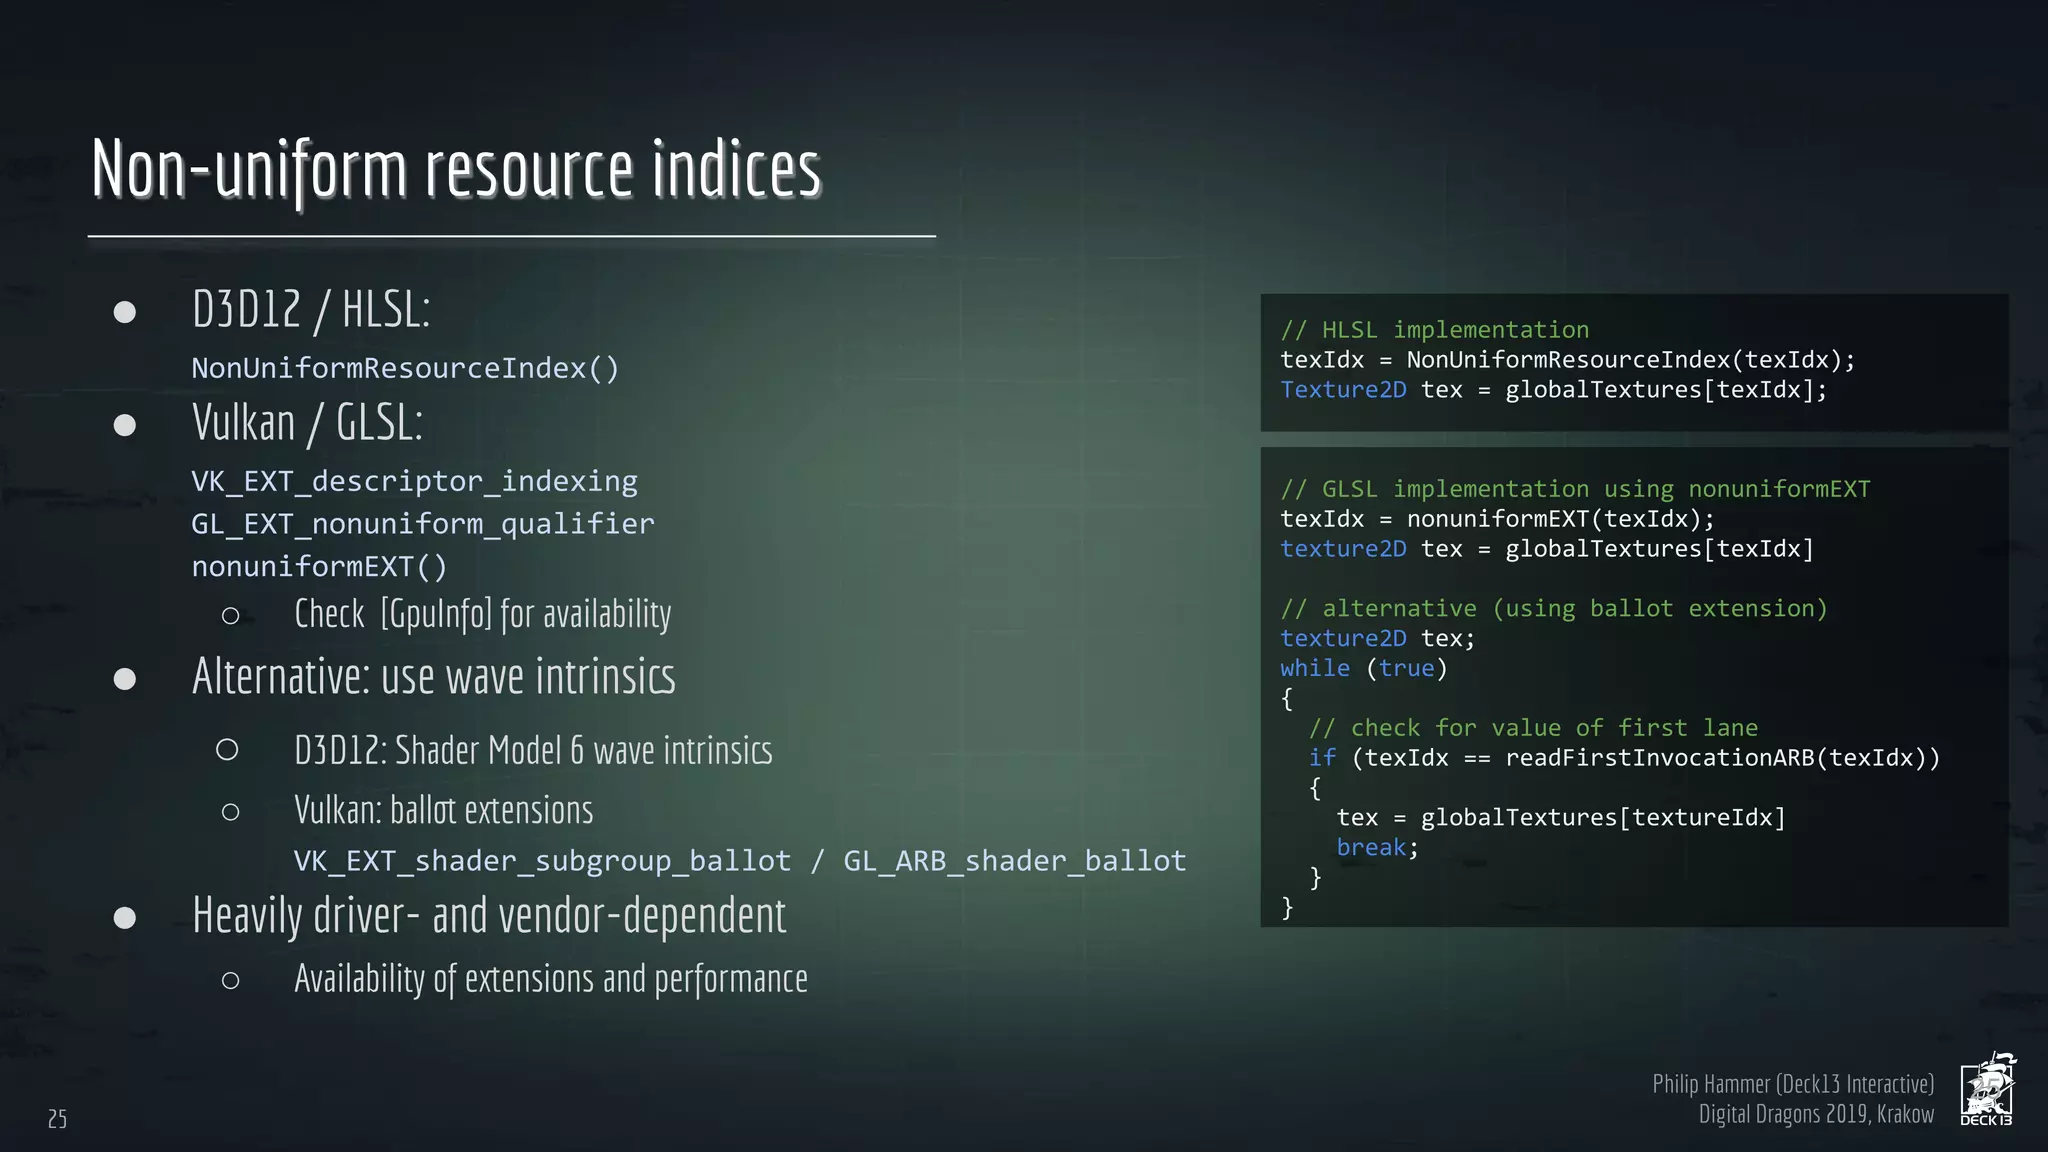This screenshot has width=2048, height=1152.
Task: Click the Deck13 logo icon
Action: 1987,1089
